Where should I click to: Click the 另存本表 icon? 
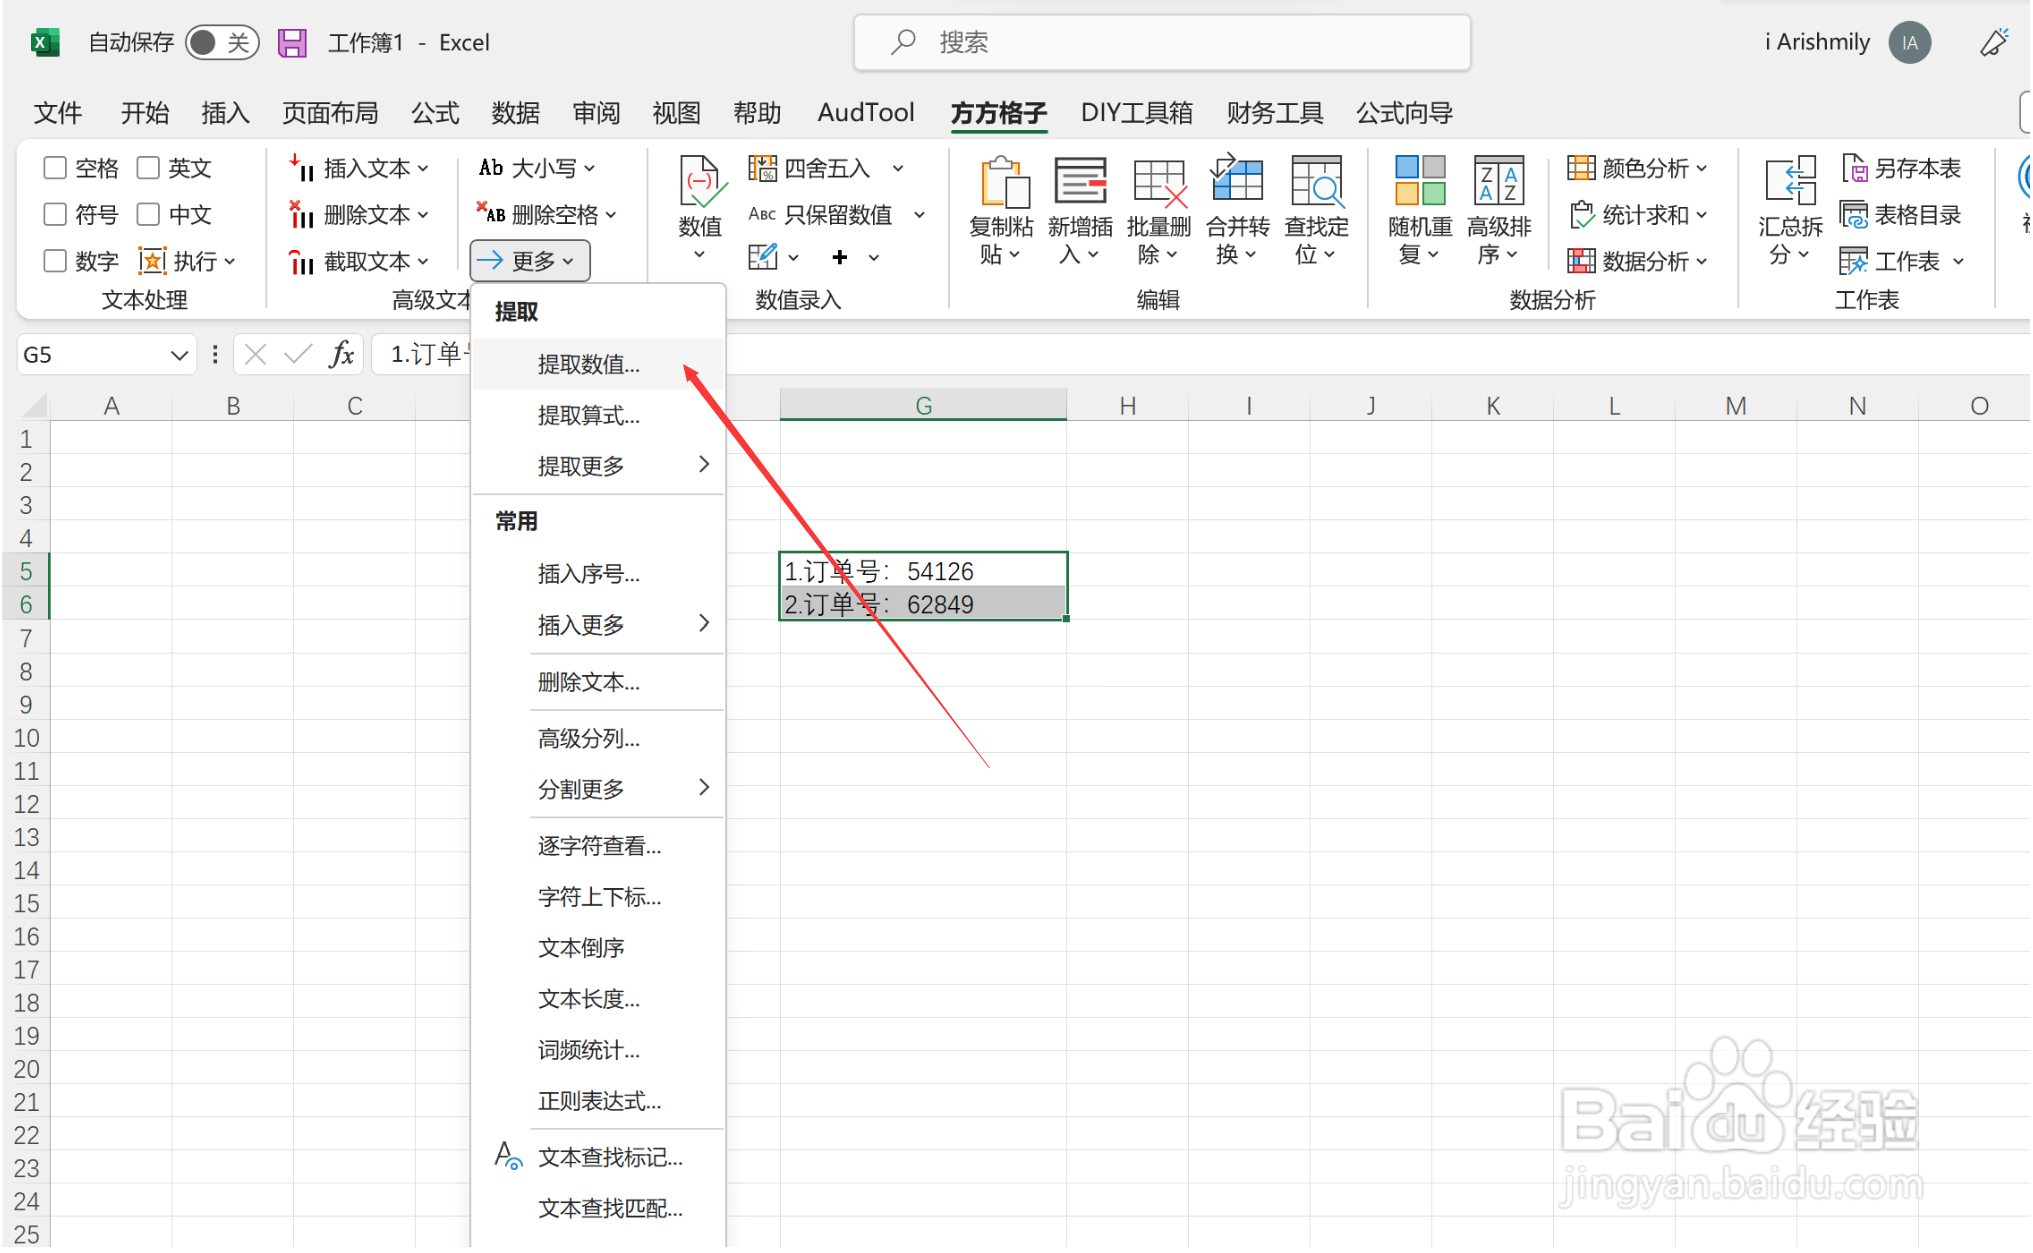point(1855,168)
